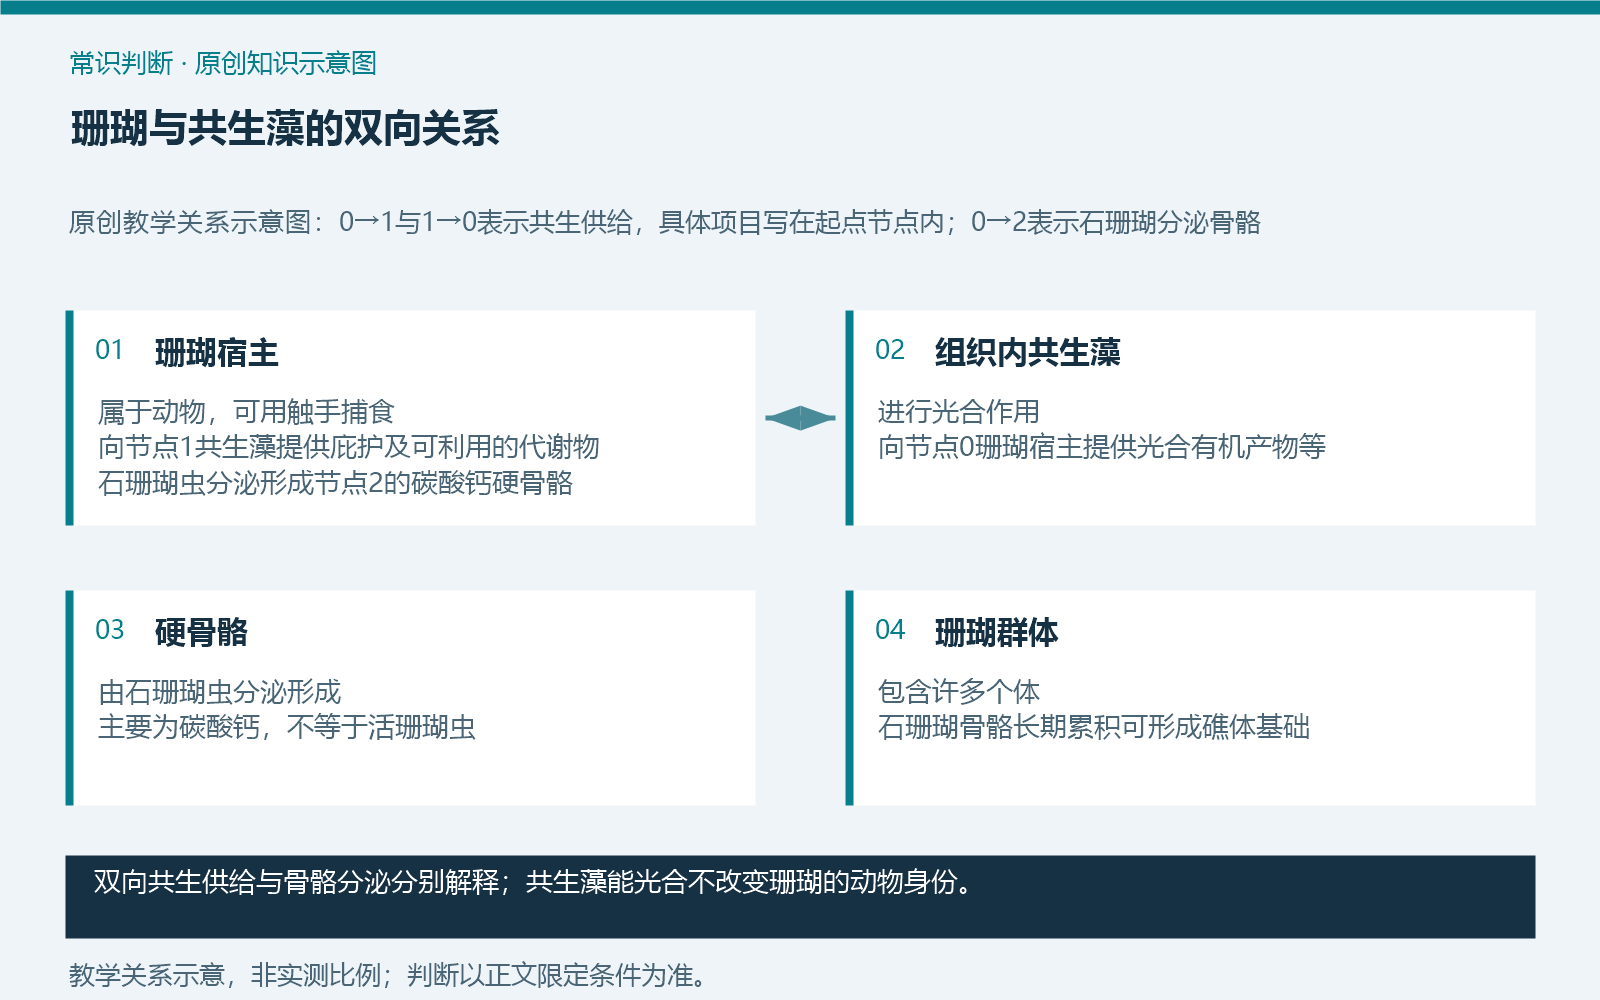
Task: Click the card heading 珊瑚群体
Action: [996, 632]
